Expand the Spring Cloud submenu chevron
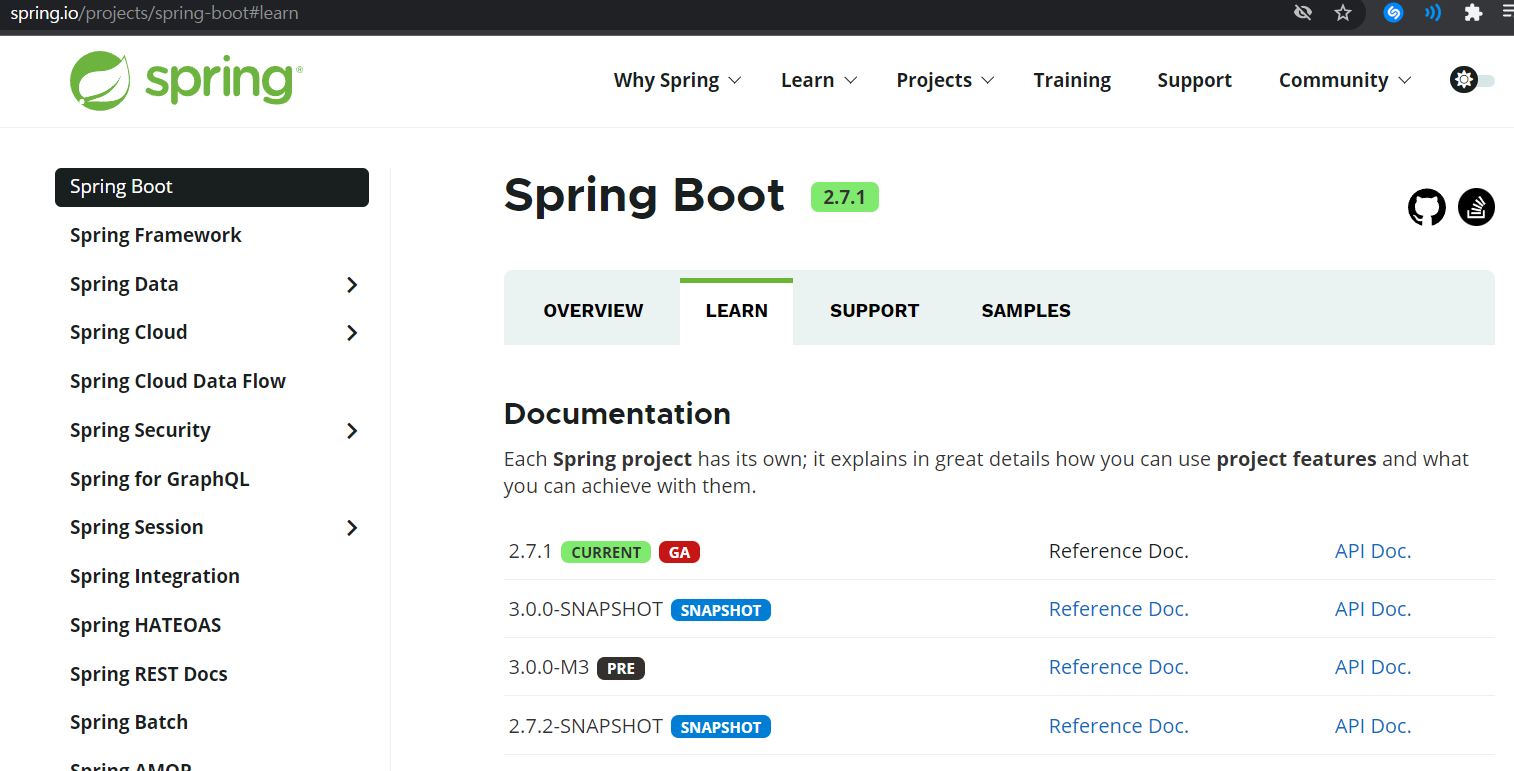Viewport: 1514px width, 771px height. [352, 333]
